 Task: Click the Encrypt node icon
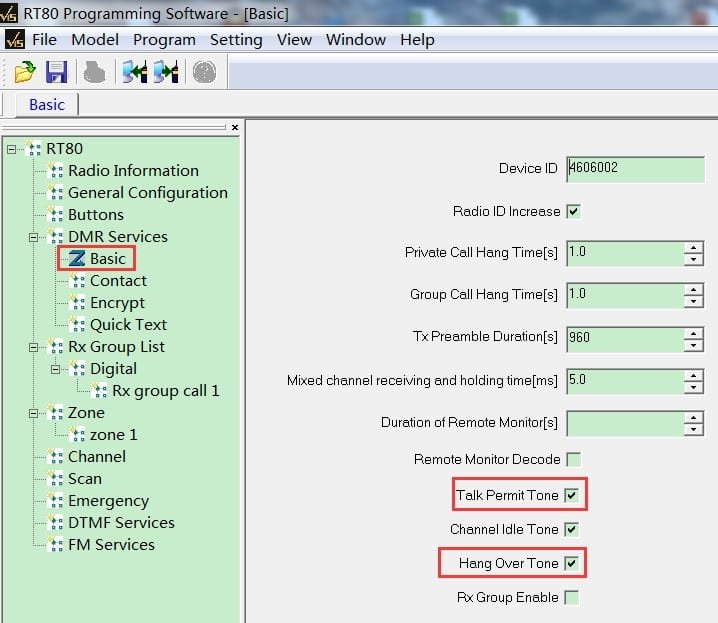(x=77, y=303)
